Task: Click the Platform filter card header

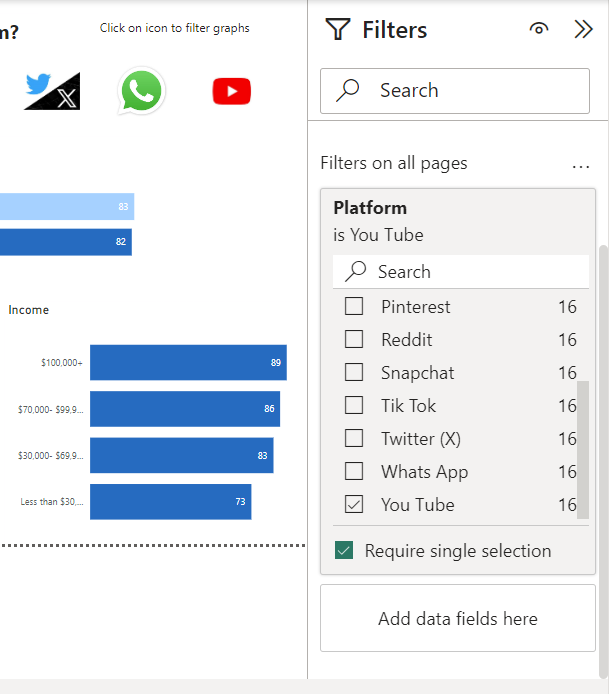Action: [x=370, y=208]
